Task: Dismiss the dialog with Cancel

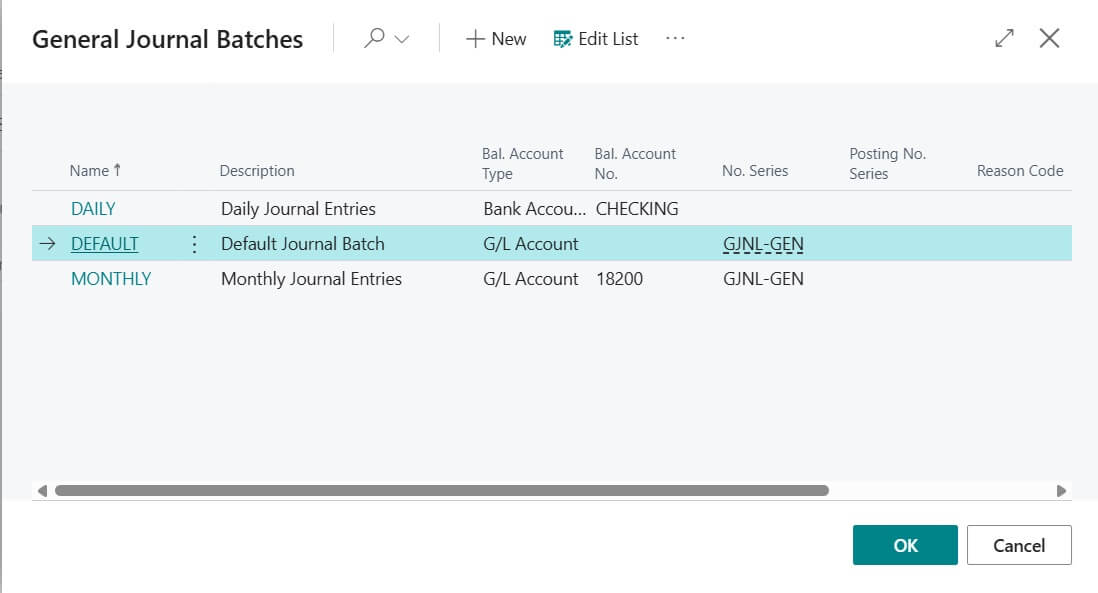Action: coord(1019,545)
